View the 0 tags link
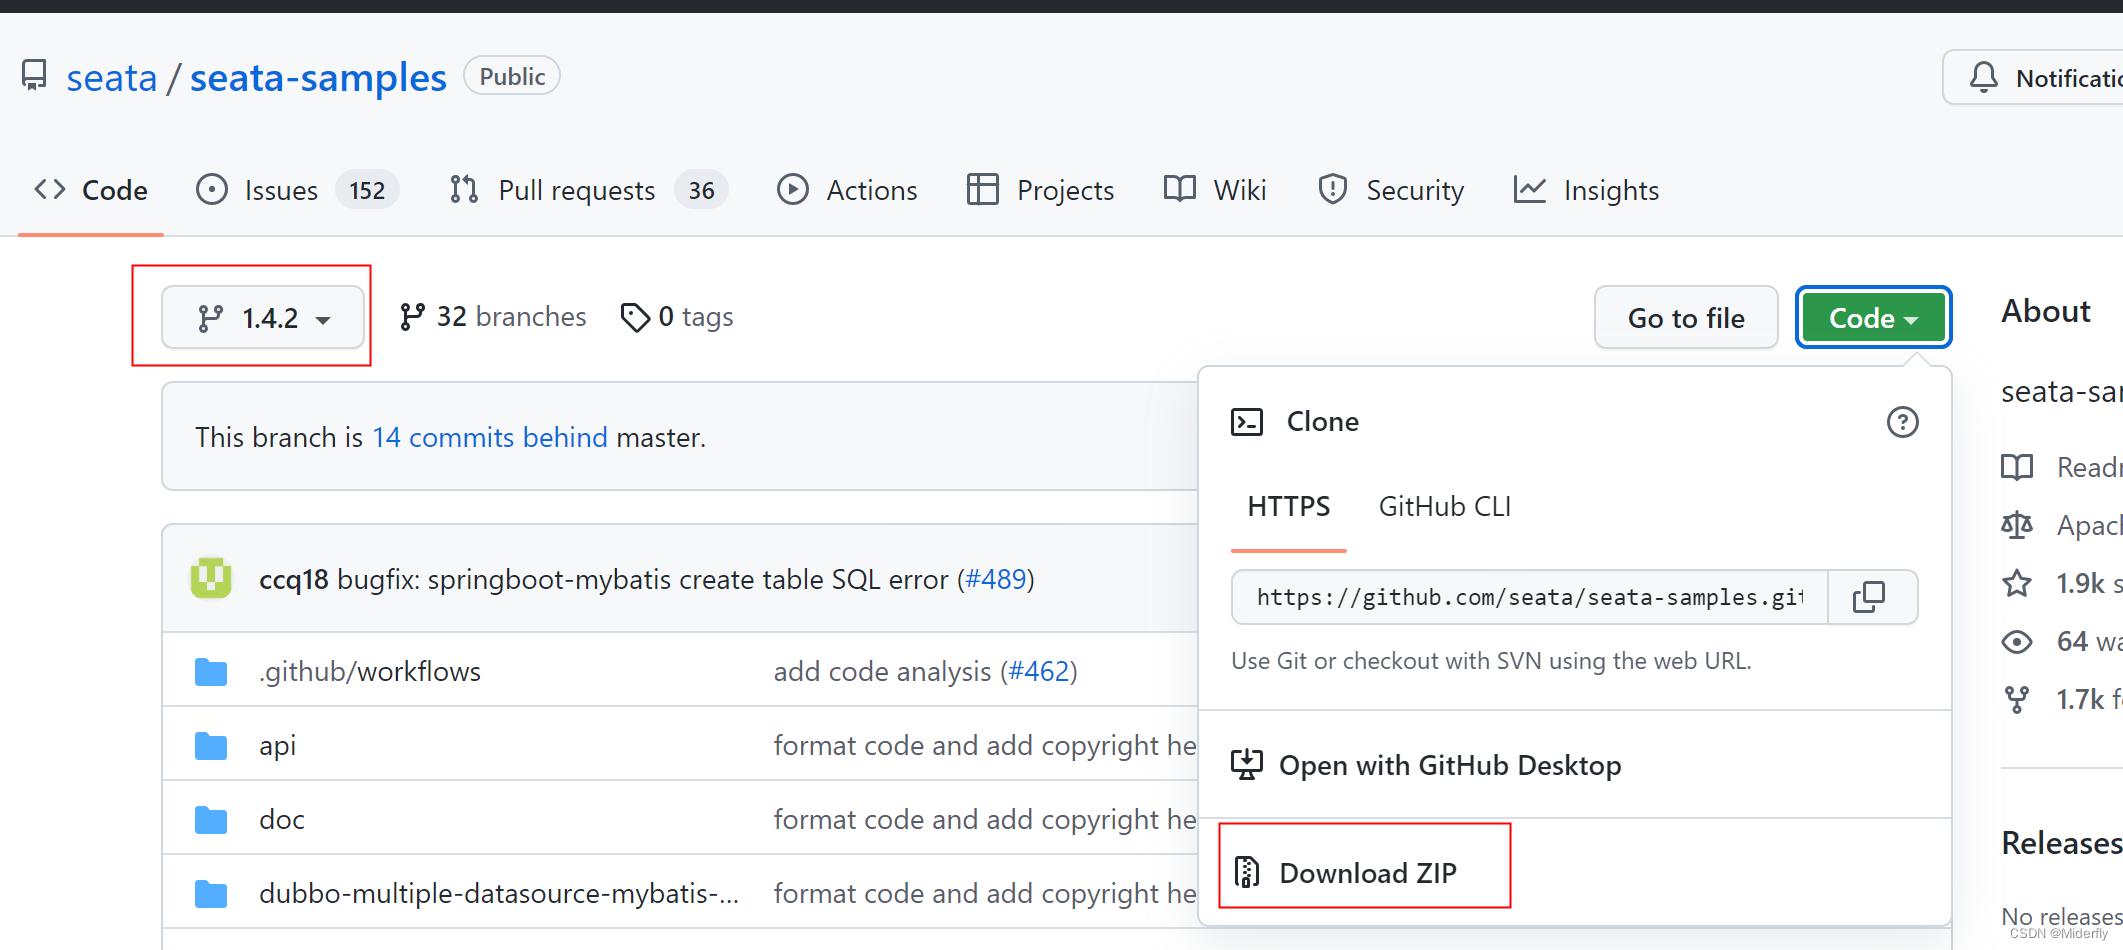Screen dimensions: 2123x950 (677, 317)
